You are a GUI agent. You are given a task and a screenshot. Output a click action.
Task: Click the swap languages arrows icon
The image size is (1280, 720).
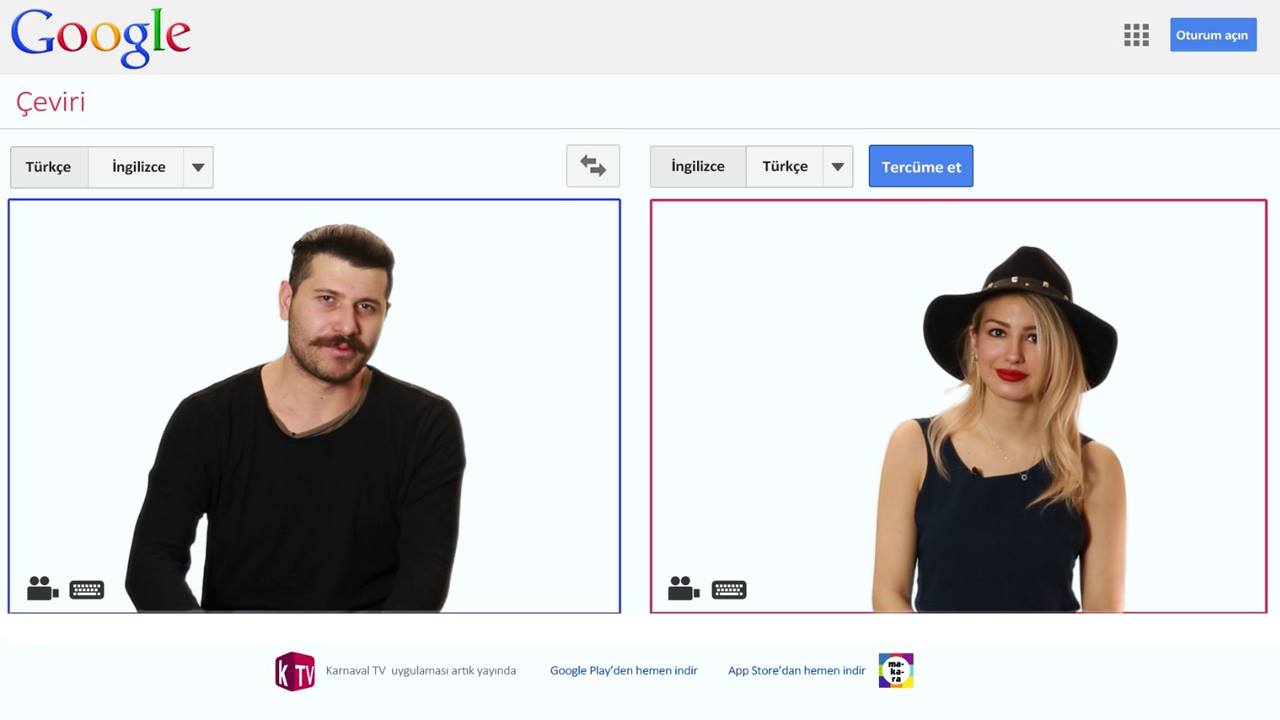point(593,166)
